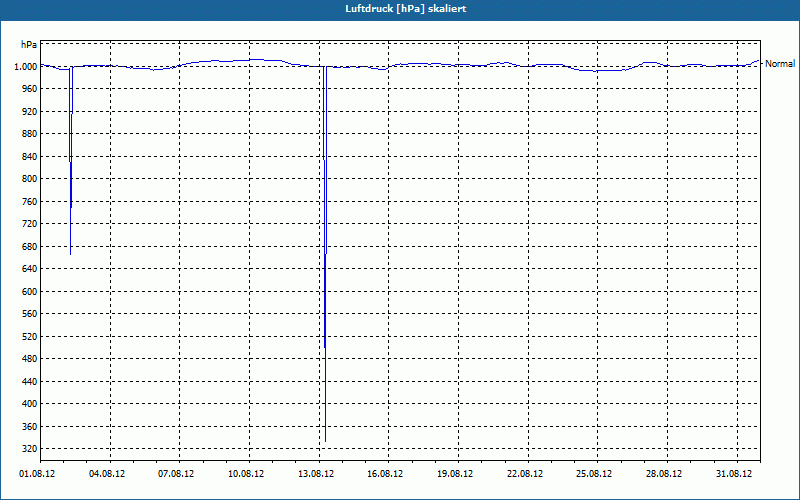The image size is (800, 500).
Task: Click the date label 07.08.12
Action: 176,474
